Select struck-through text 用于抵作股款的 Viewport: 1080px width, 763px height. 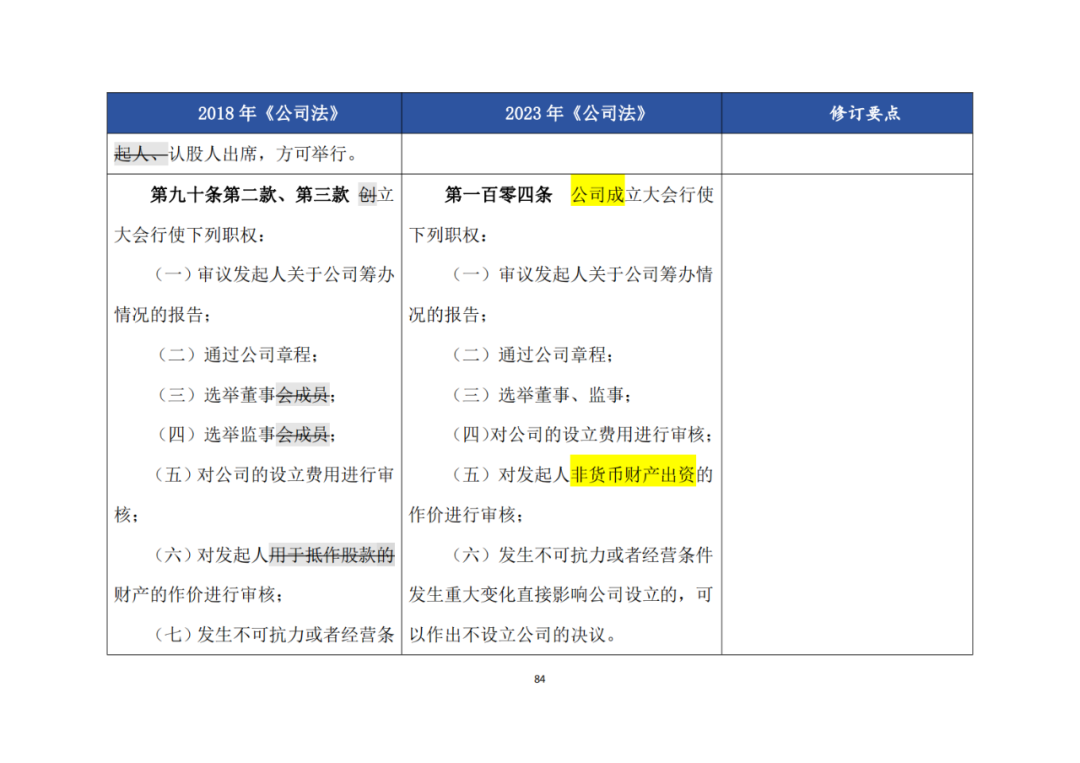point(331,554)
